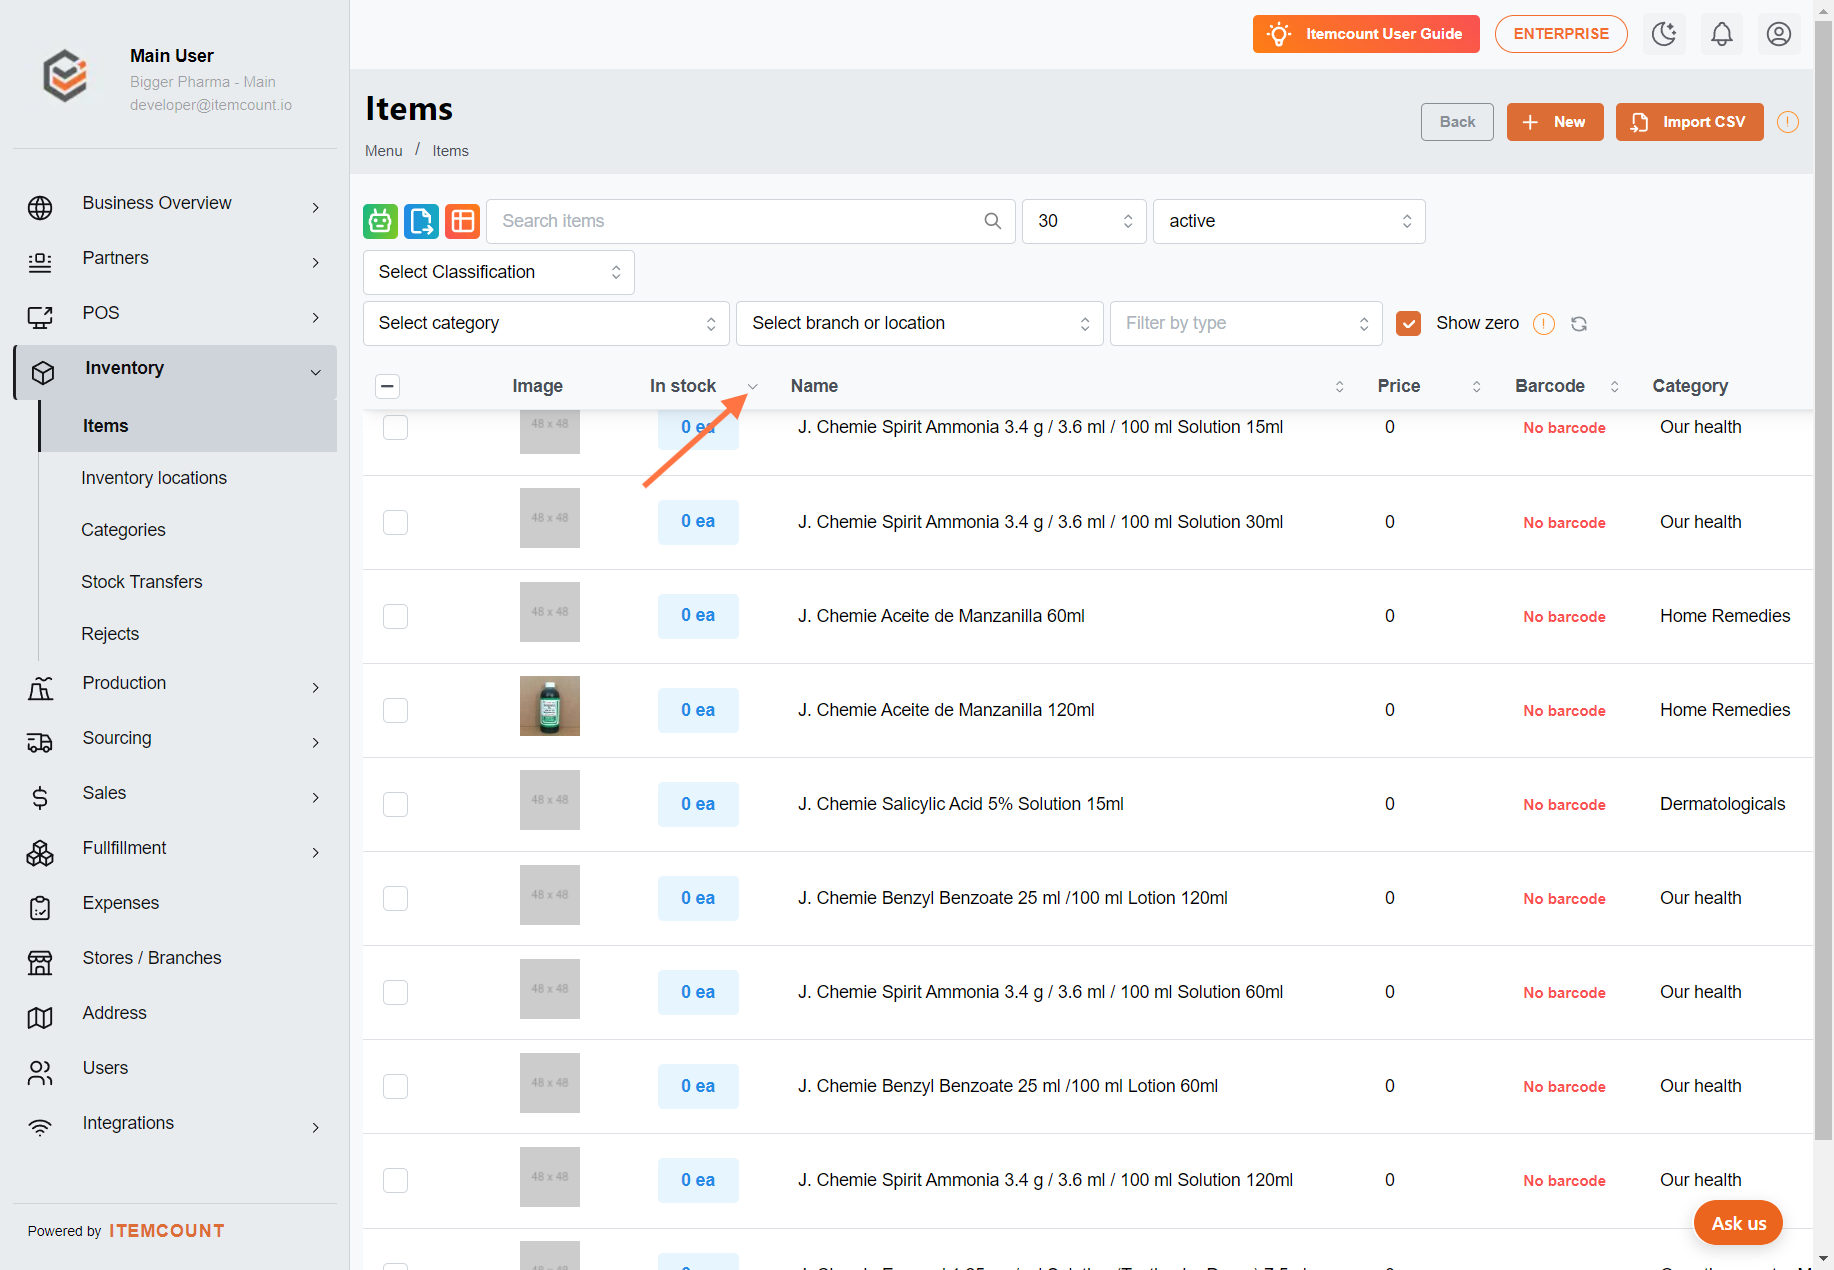
Task: Open the Select category dropdown
Action: [x=546, y=323]
